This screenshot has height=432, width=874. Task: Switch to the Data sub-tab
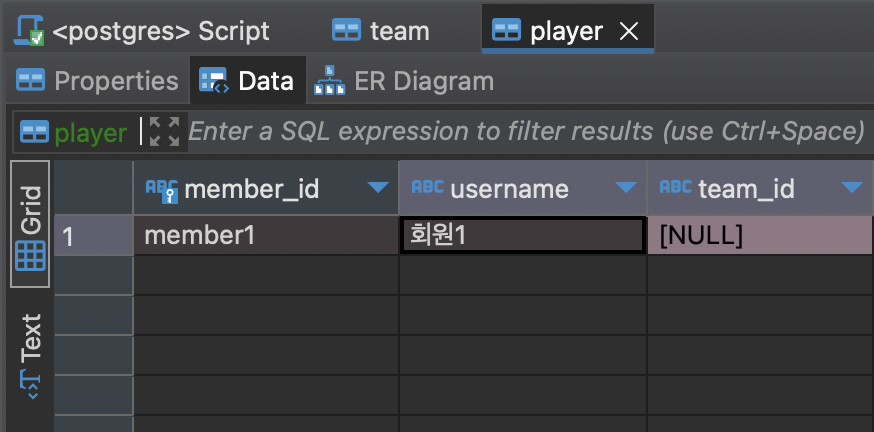tap(247, 80)
